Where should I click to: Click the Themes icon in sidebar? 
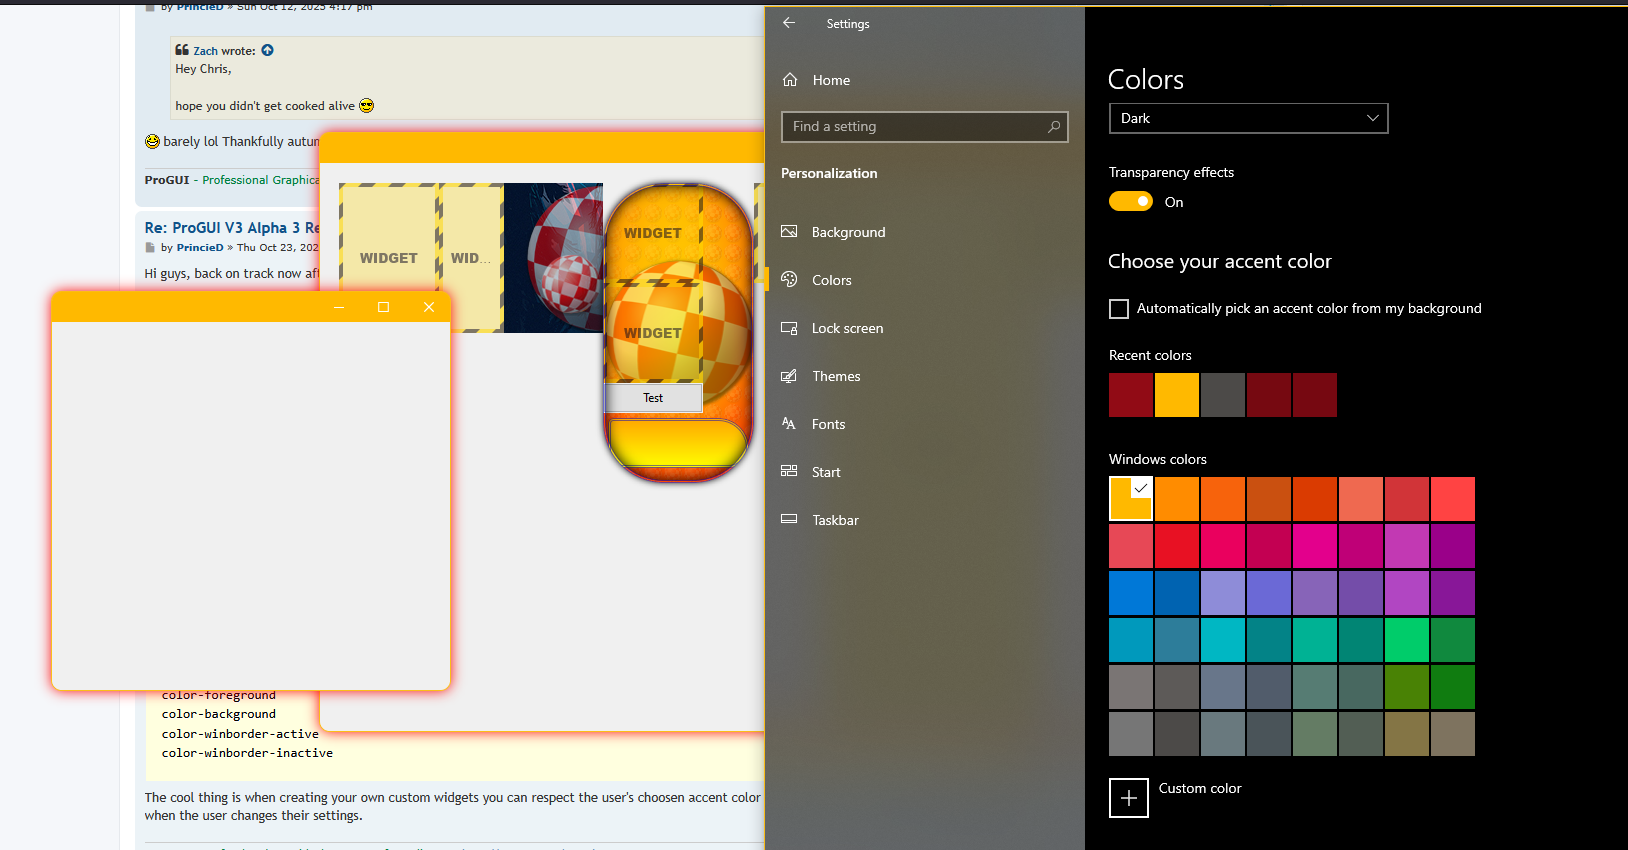point(789,376)
